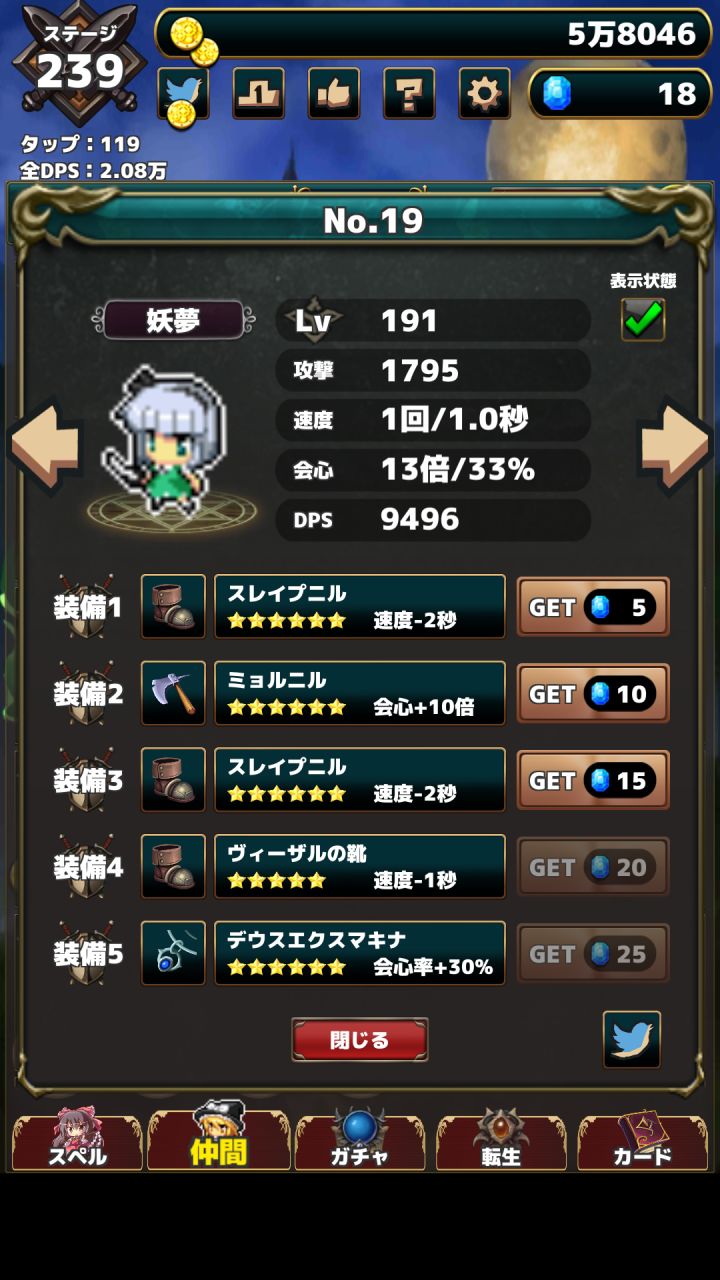The image size is (720, 1280).
Task: Share character via bottom Twitter button
Action: tap(632, 1040)
